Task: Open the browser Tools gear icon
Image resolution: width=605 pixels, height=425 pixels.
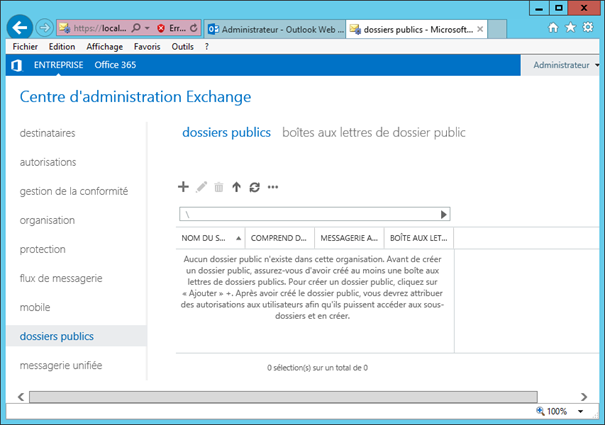Action: [588, 27]
